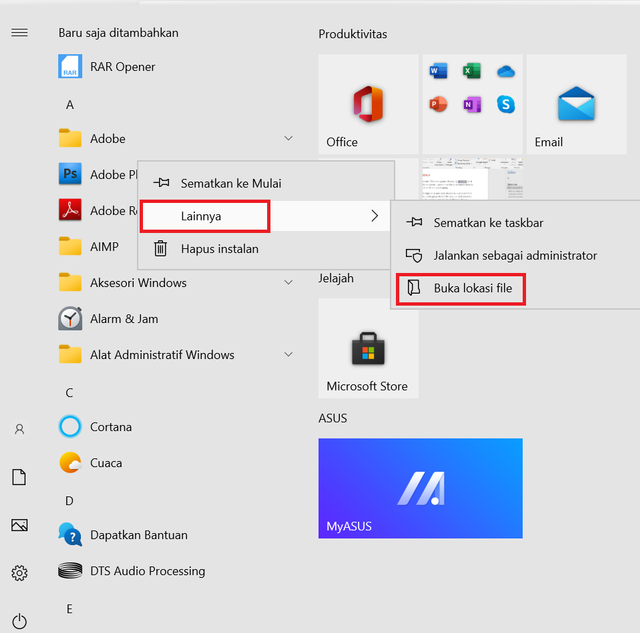Viewport: 640px width, 633px height.
Task: Open the Email tile
Action: [576, 104]
